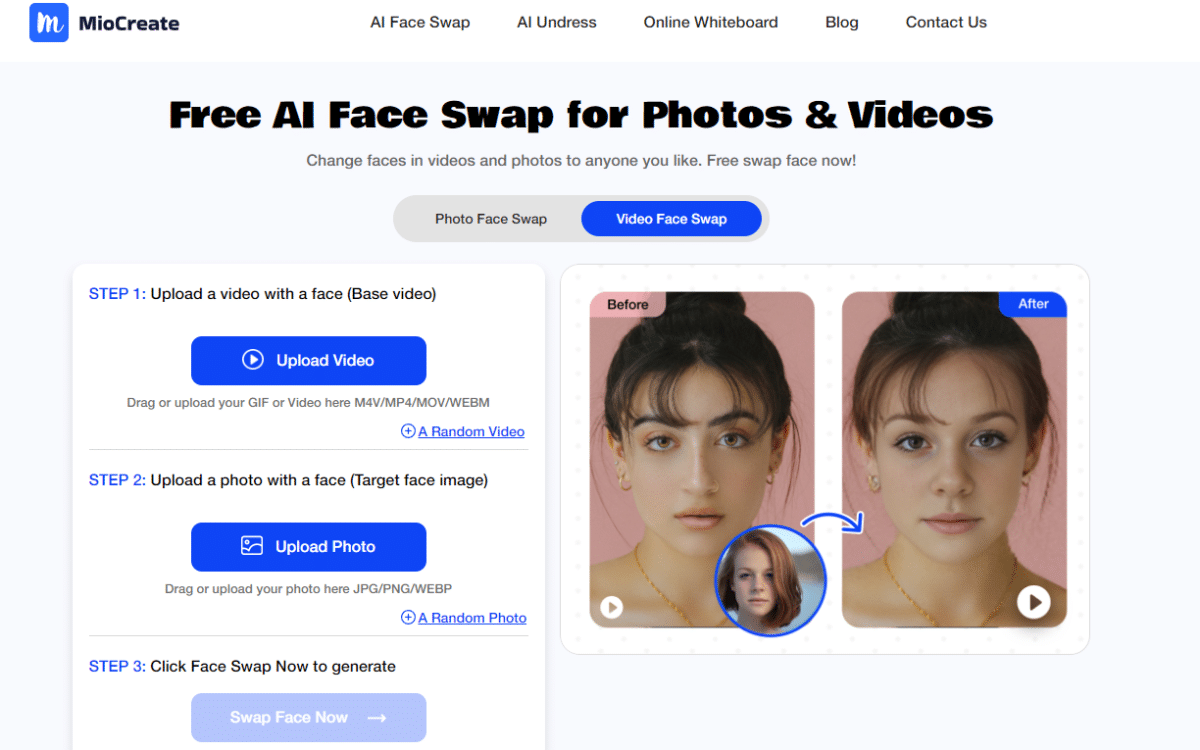Image resolution: width=1200 pixels, height=750 pixels.
Task: Open the AI Face Swap menu item
Action: click(x=420, y=22)
